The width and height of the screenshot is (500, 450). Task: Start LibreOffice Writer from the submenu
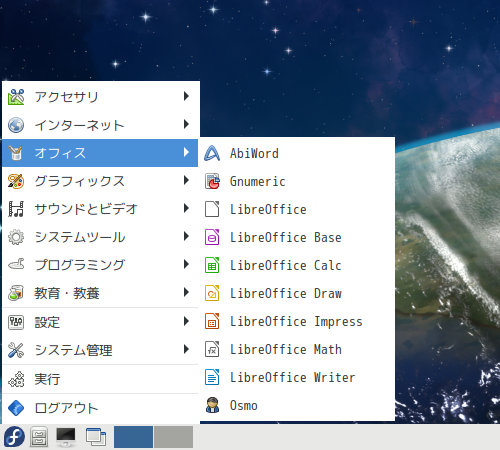297,377
